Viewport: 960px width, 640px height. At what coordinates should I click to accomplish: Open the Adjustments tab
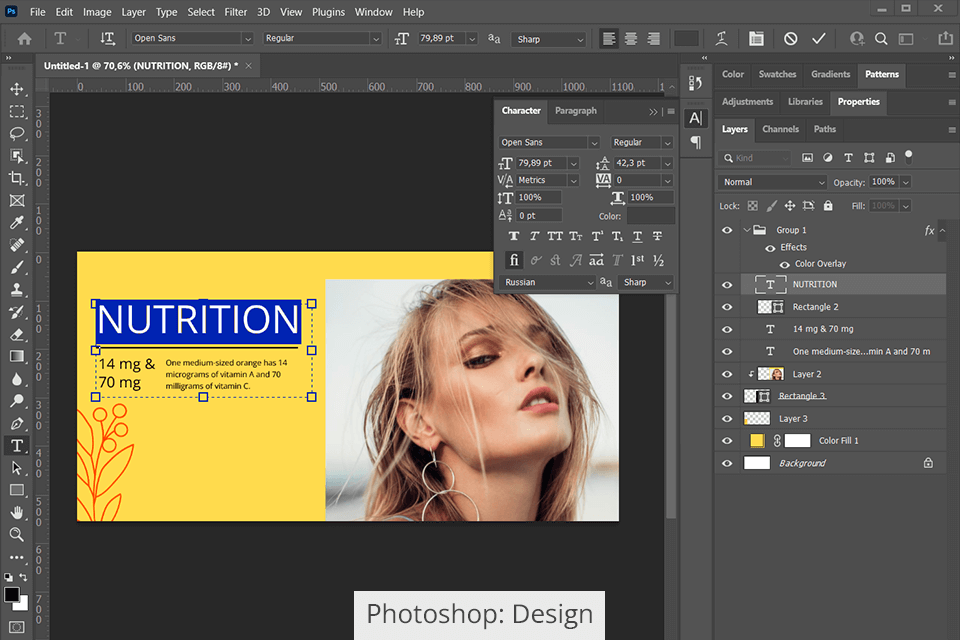pos(747,102)
